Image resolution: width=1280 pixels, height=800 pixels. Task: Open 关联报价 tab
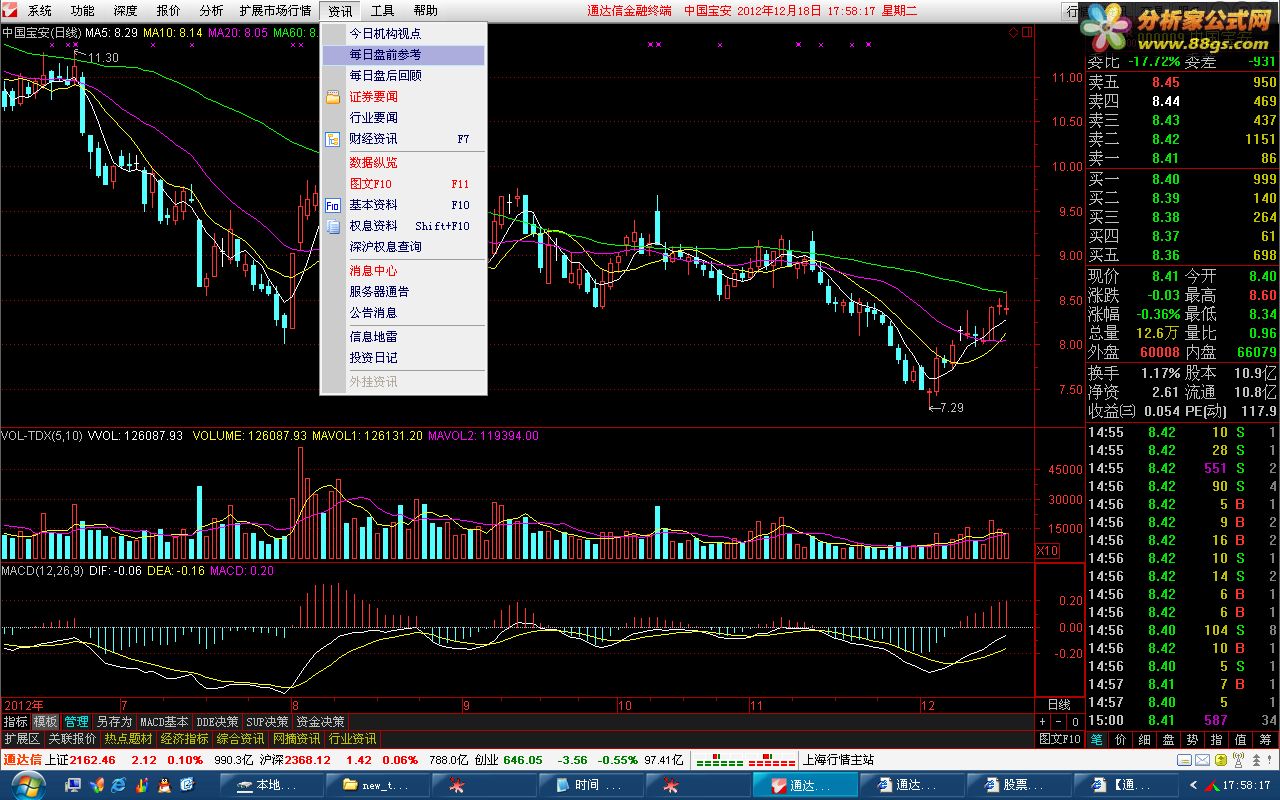point(72,739)
